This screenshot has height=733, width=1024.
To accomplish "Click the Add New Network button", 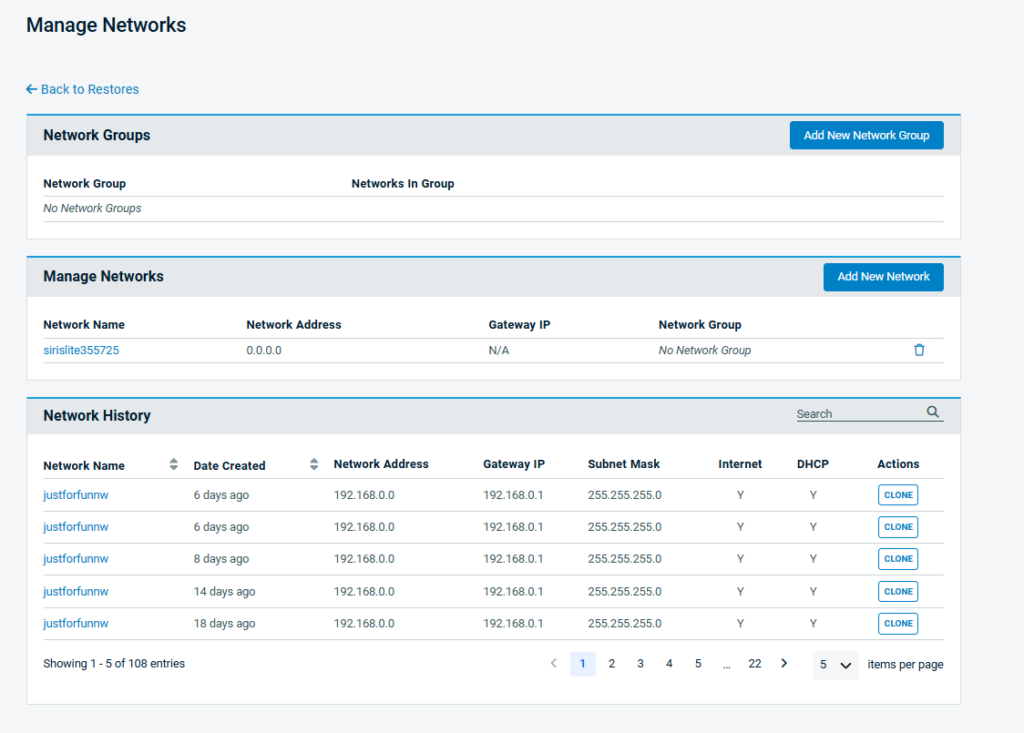I will tap(883, 277).
